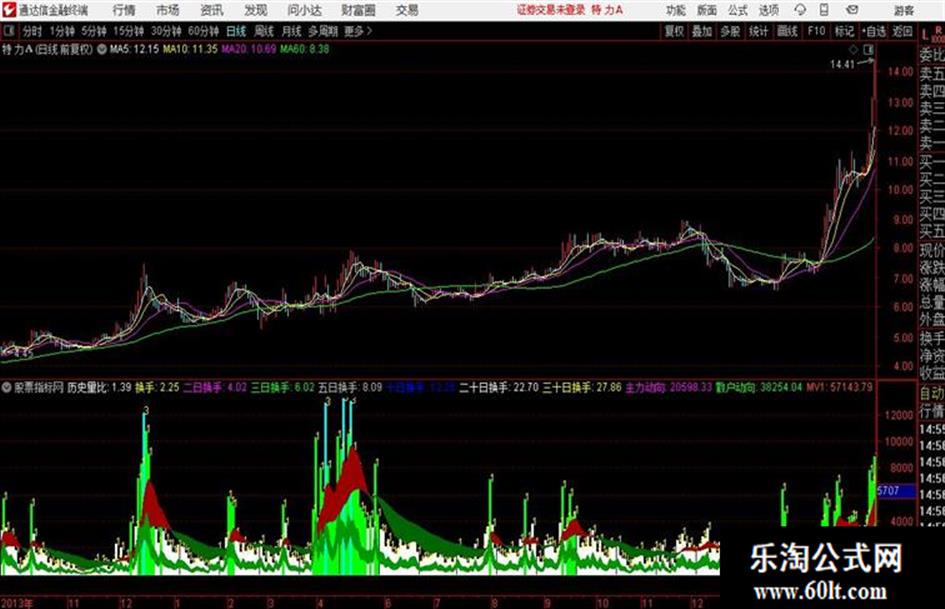Image resolution: width=945 pixels, height=609 pixels.
Task: Open the envelope messages icon
Action: (x=852, y=10)
